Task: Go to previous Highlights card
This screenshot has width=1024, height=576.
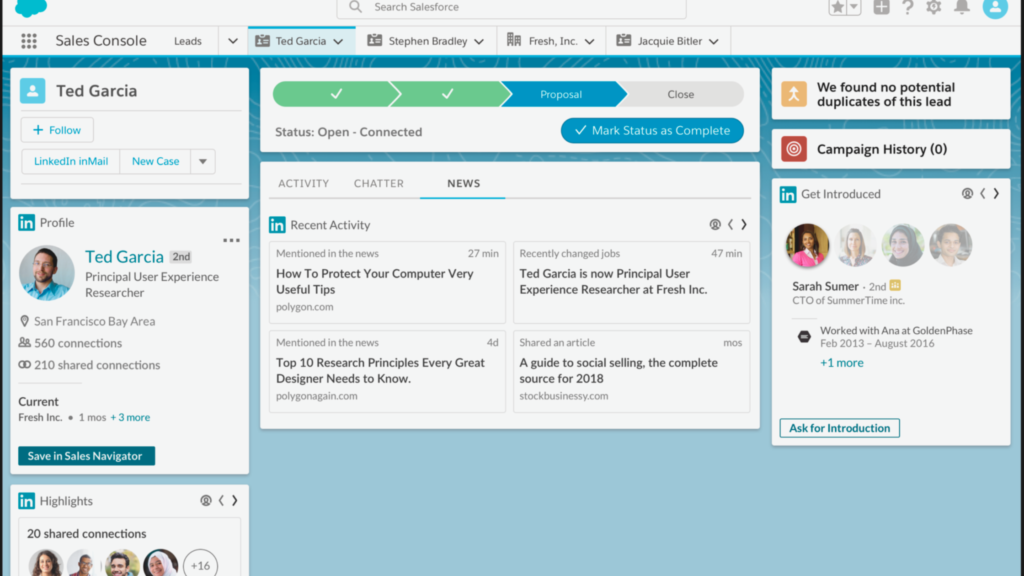Action: coord(221,501)
